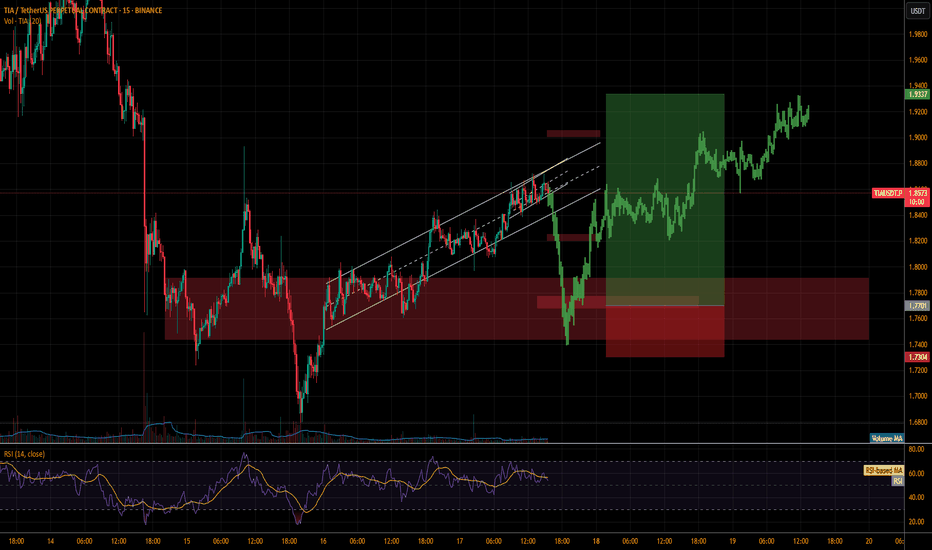The width and height of the screenshot is (932, 550).
Task: Click the 1.8800 price axis value
Action: pos(918,164)
